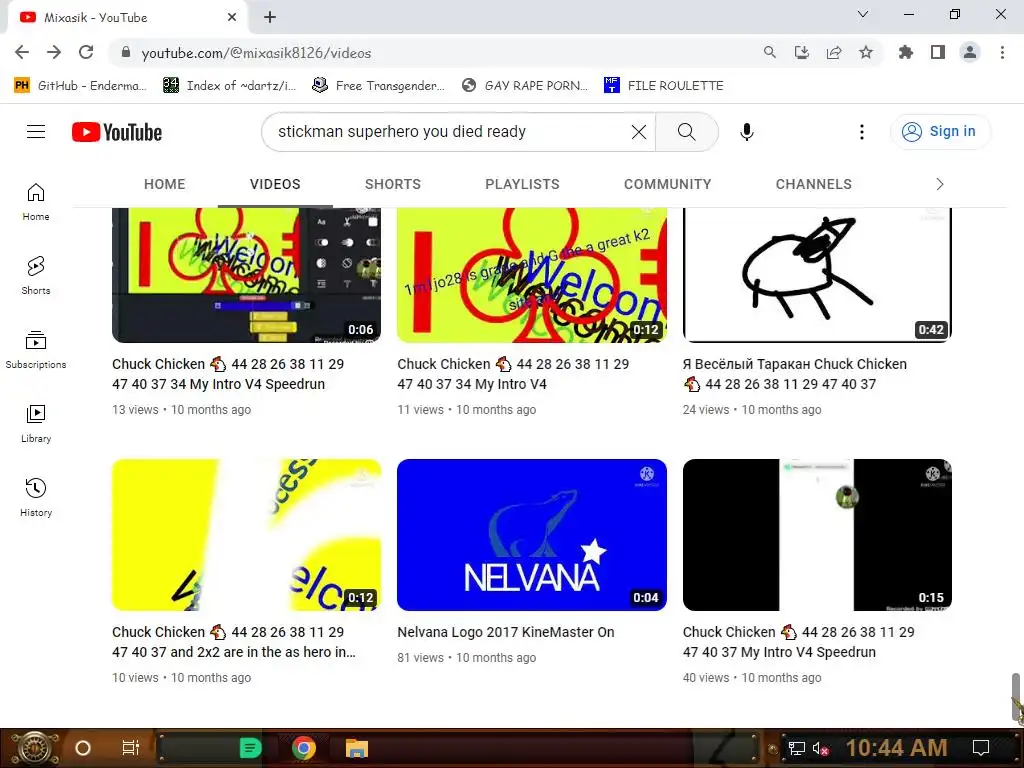The image size is (1024, 768).
Task: Open History in the sidebar
Action: [x=36, y=497]
